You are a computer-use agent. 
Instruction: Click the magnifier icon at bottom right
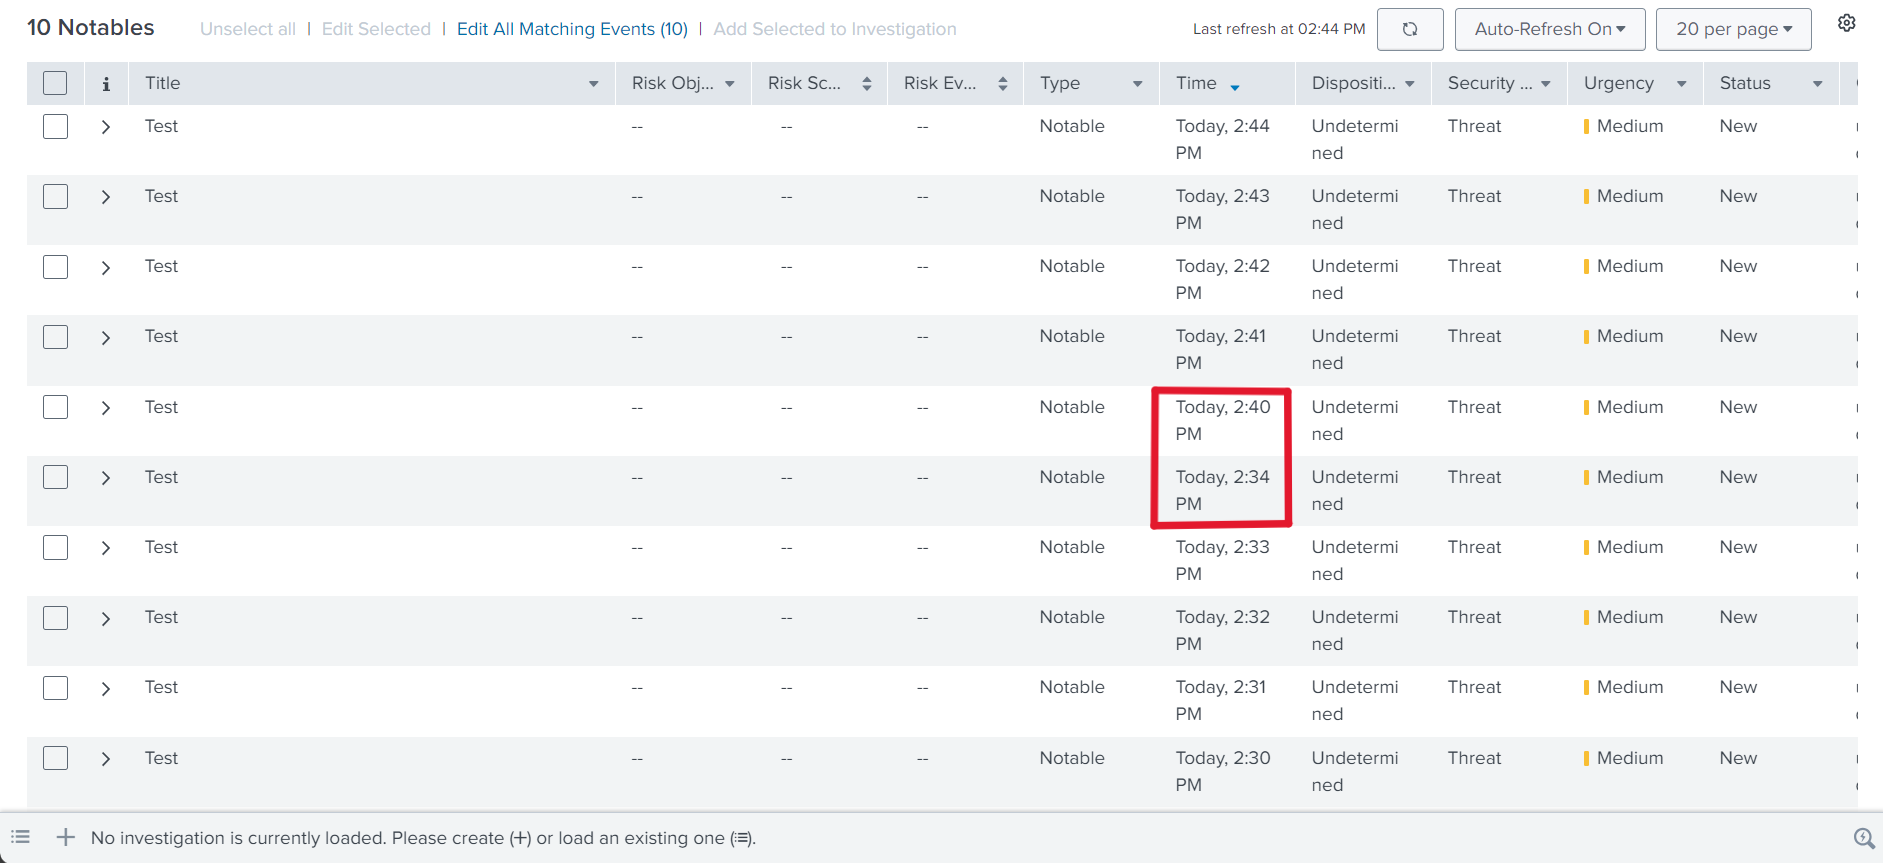click(1863, 838)
